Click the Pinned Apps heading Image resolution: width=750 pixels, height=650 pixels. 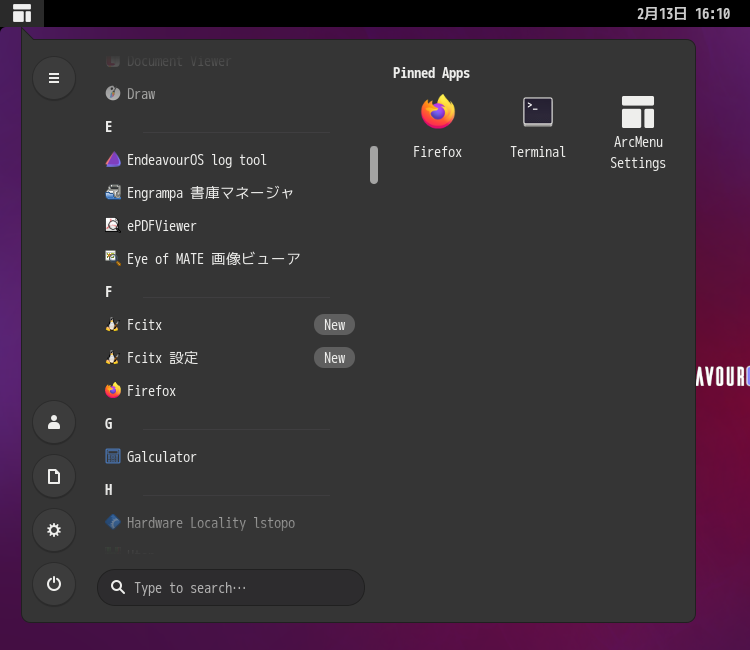(431, 73)
